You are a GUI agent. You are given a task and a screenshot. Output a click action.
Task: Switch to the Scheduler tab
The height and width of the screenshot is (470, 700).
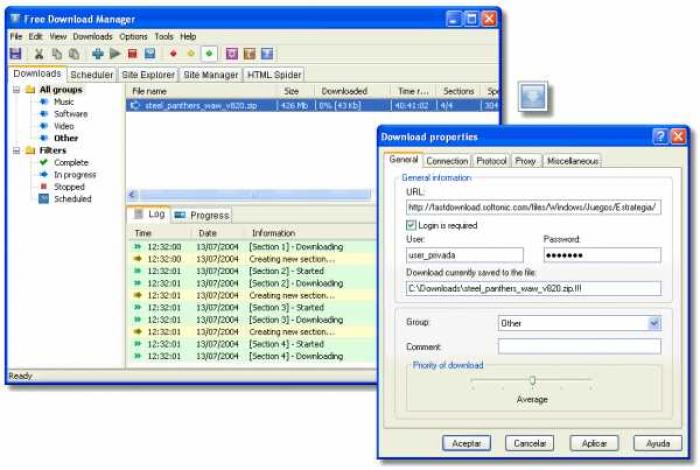[x=92, y=75]
